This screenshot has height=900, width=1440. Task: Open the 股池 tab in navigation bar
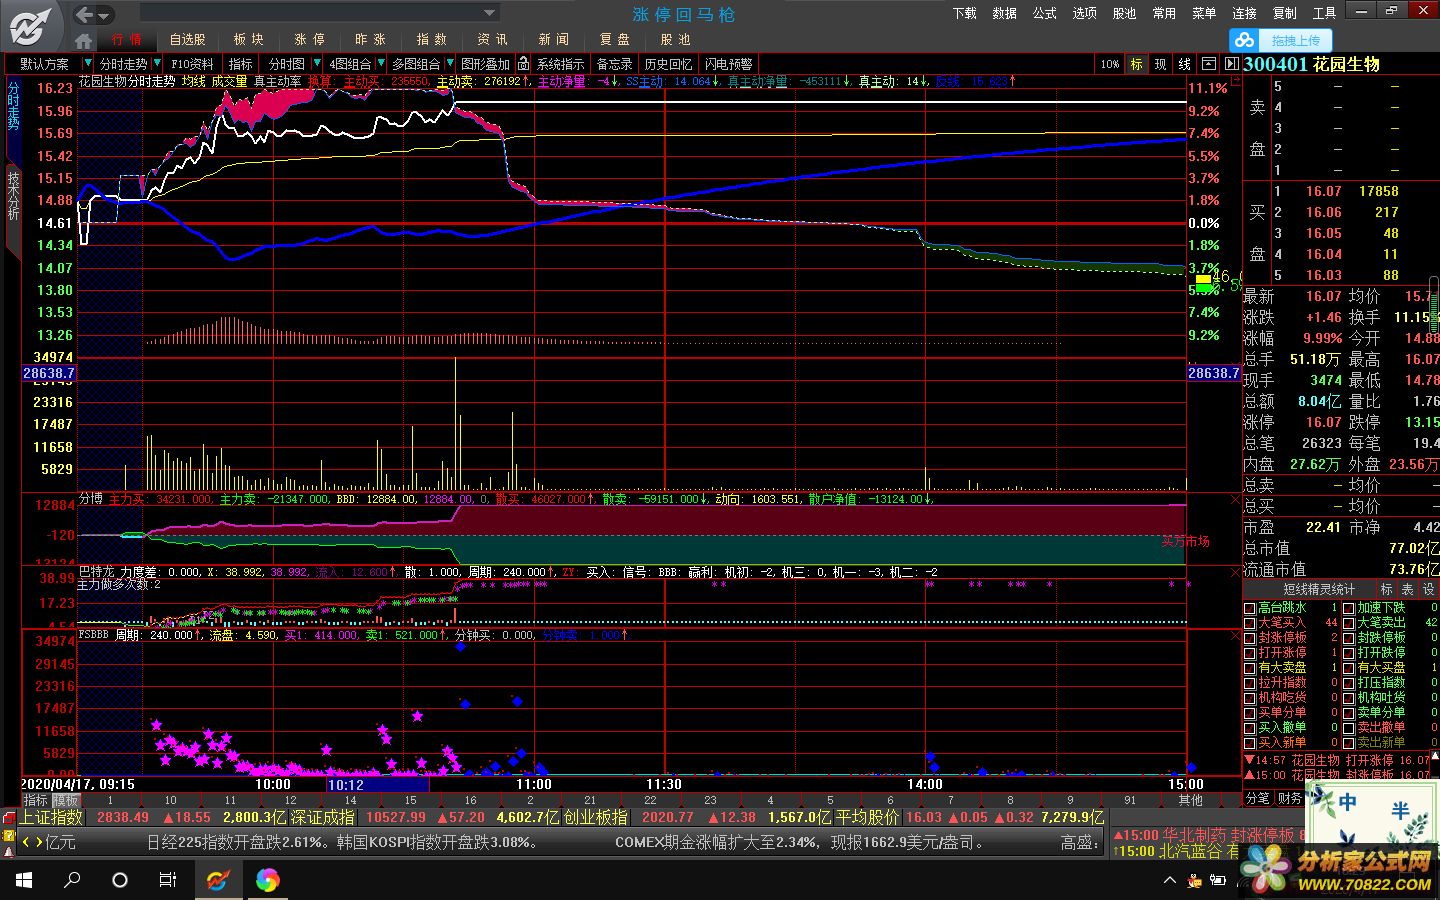click(x=675, y=39)
